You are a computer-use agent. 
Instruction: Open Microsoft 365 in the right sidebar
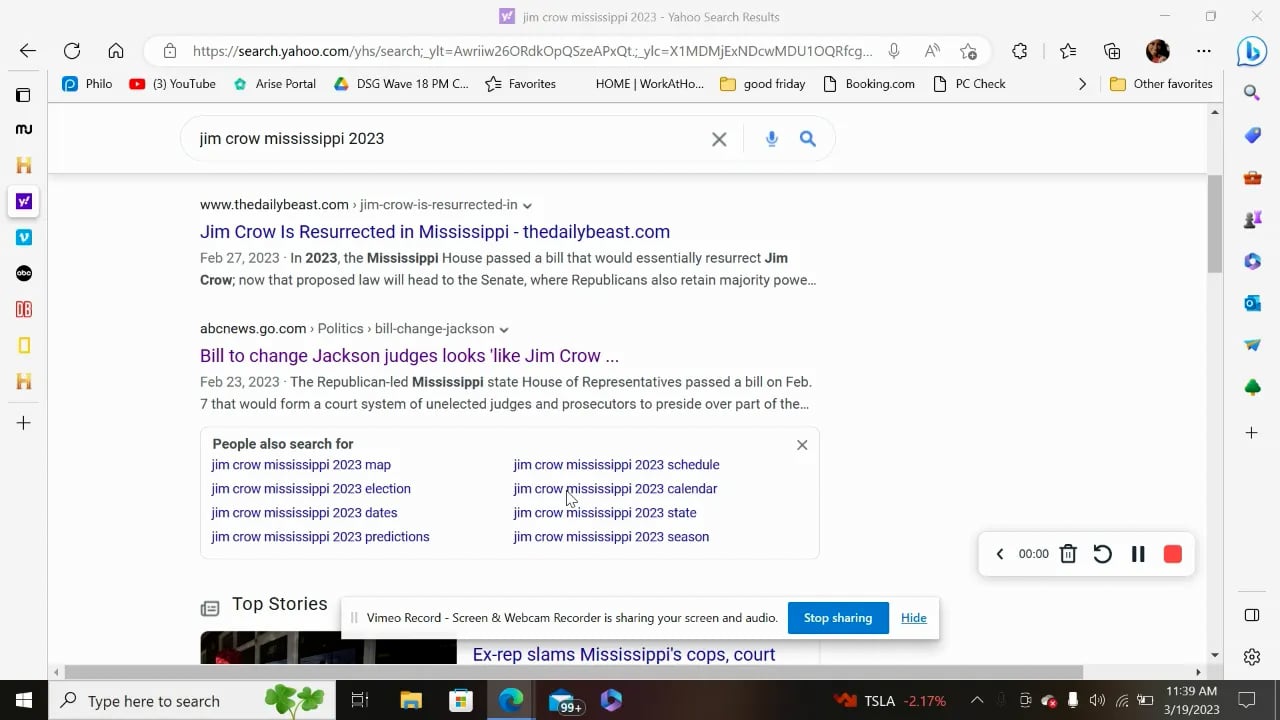1252,261
